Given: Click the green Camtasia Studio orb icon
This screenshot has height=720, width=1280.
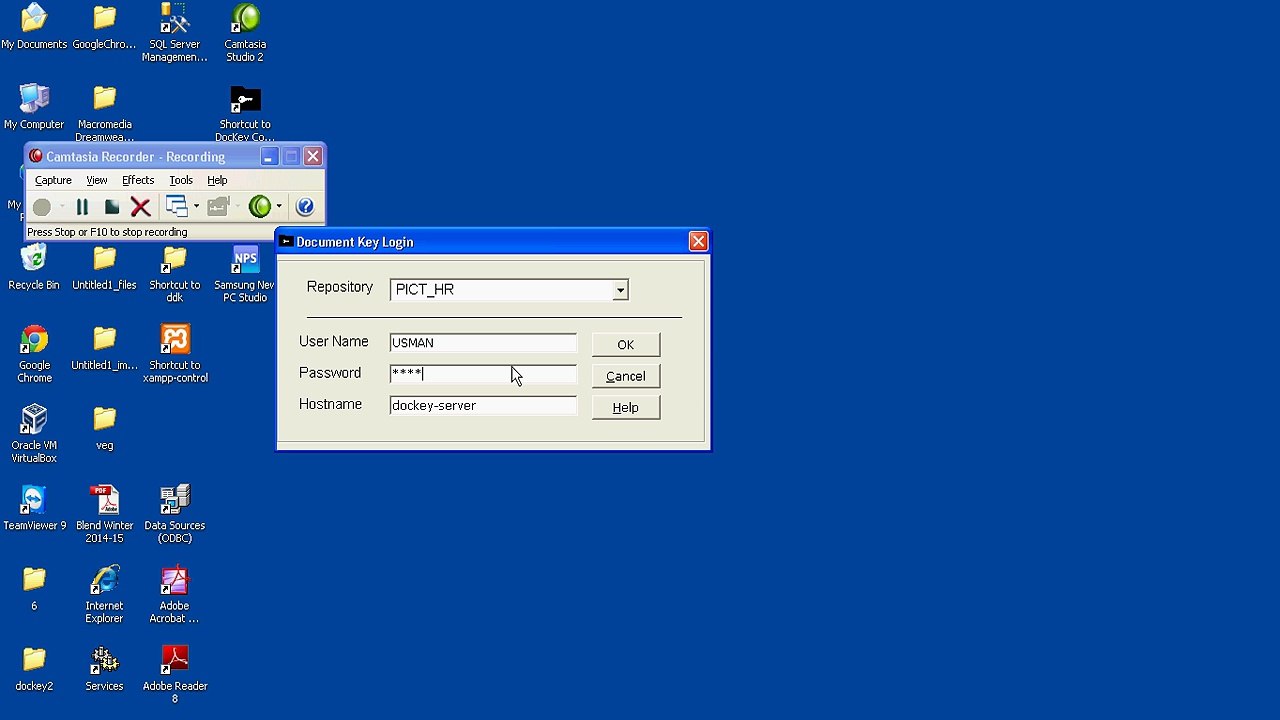Looking at the screenshot, I should pos(260,207).
